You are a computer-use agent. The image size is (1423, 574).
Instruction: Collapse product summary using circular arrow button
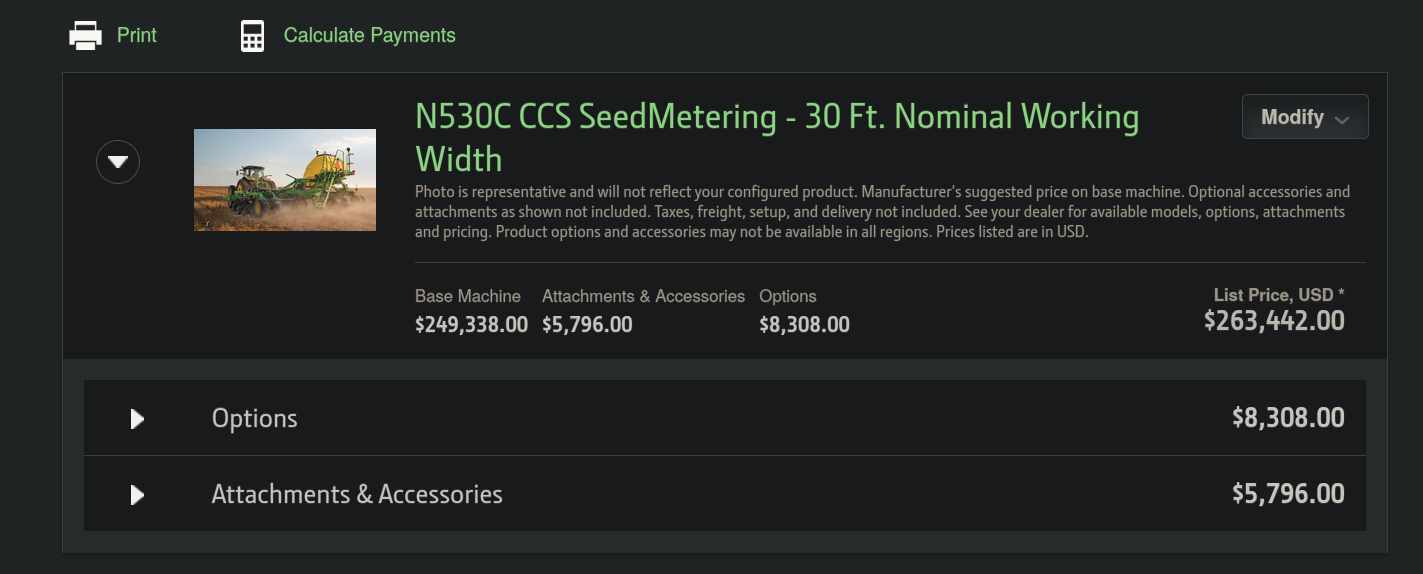118,161
